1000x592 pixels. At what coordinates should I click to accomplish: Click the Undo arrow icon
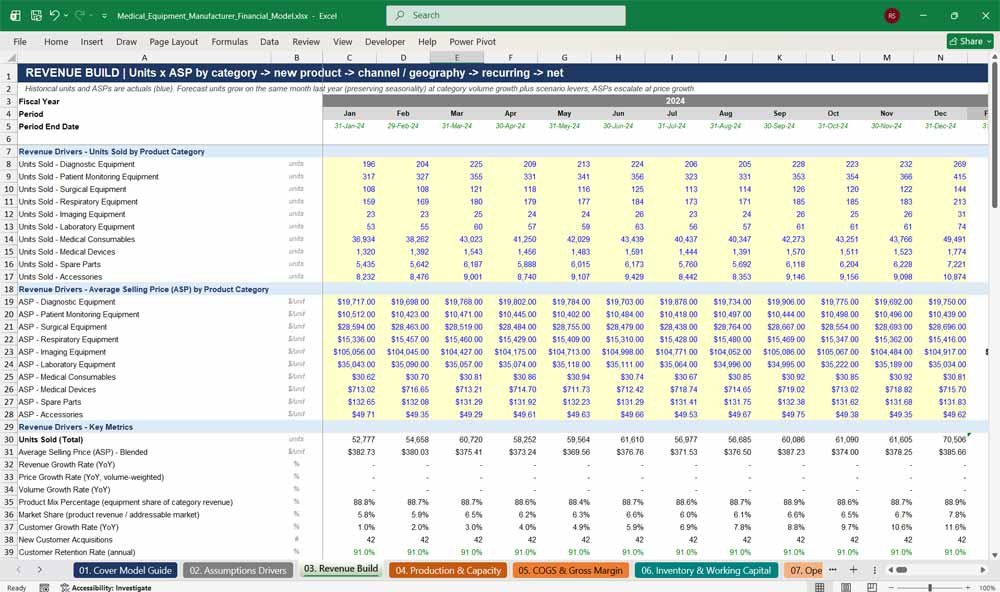(x=54, y=15)
